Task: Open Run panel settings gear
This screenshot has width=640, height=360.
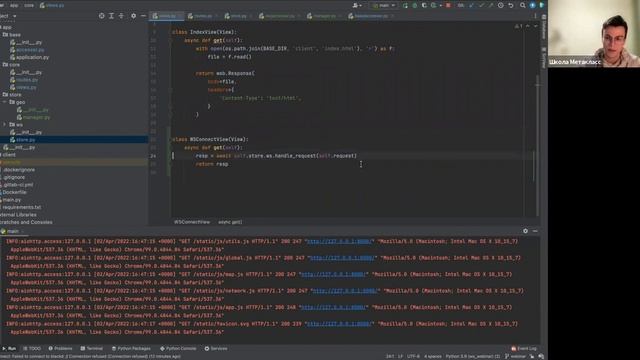Action: [x=525, y=231]
